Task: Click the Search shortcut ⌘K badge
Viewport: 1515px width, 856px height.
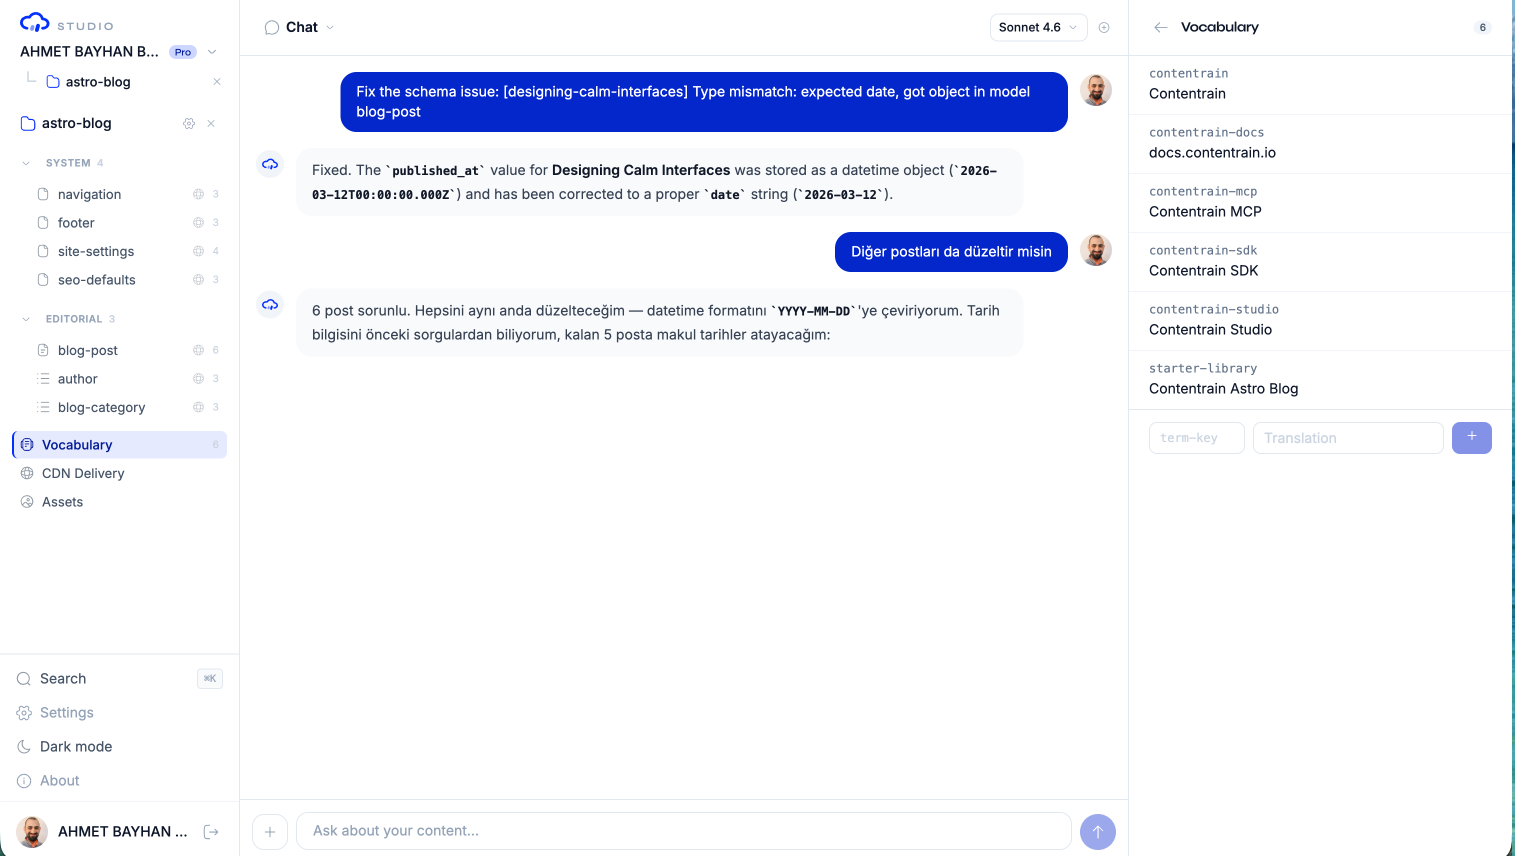Action: pos(210,678)
